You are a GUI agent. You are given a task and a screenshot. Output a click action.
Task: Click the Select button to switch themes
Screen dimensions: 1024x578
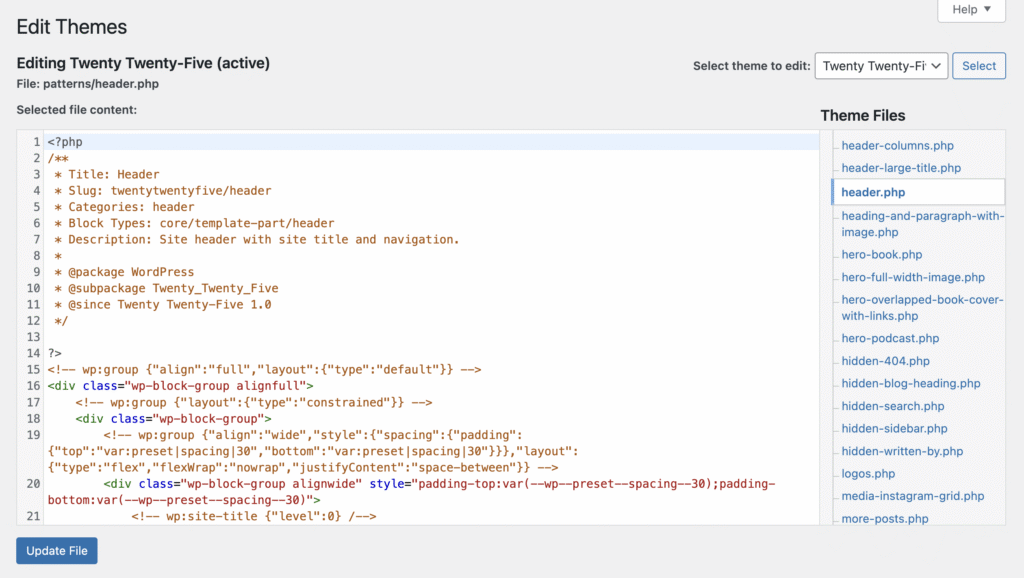(978, 66)
